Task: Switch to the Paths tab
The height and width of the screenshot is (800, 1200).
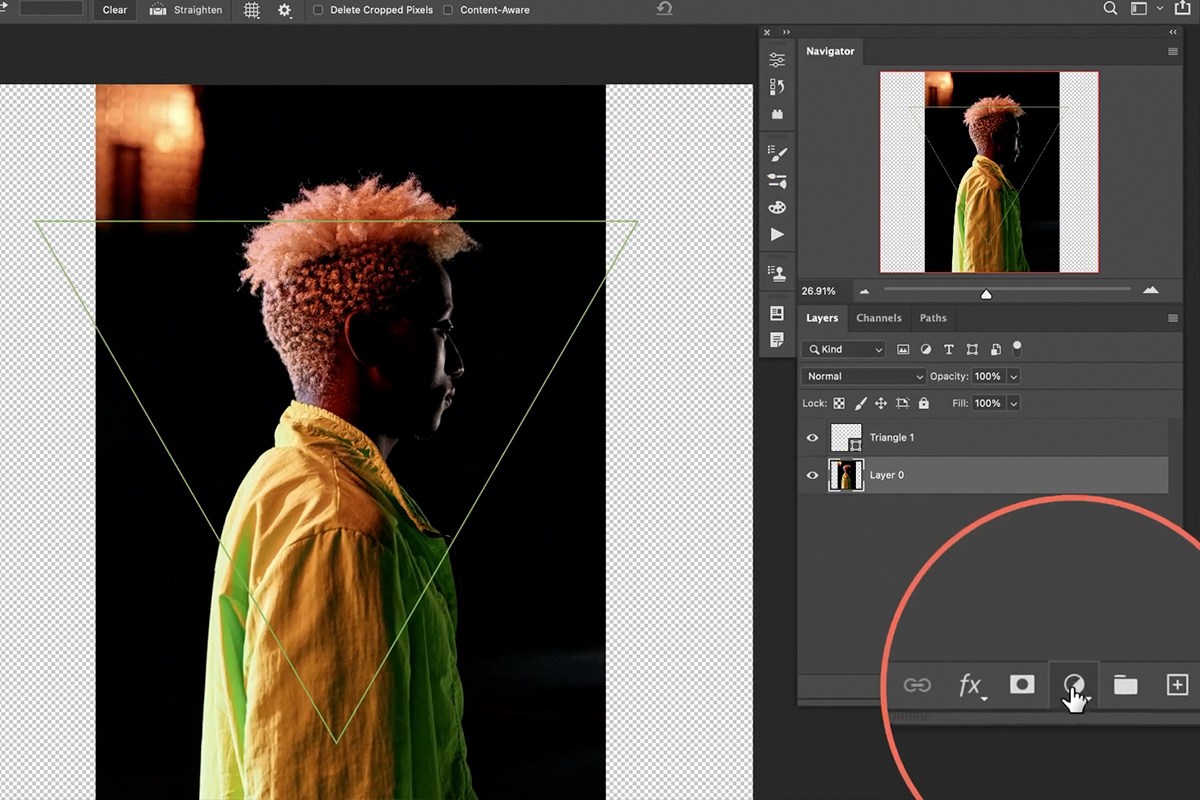Action: coord(933,318)
